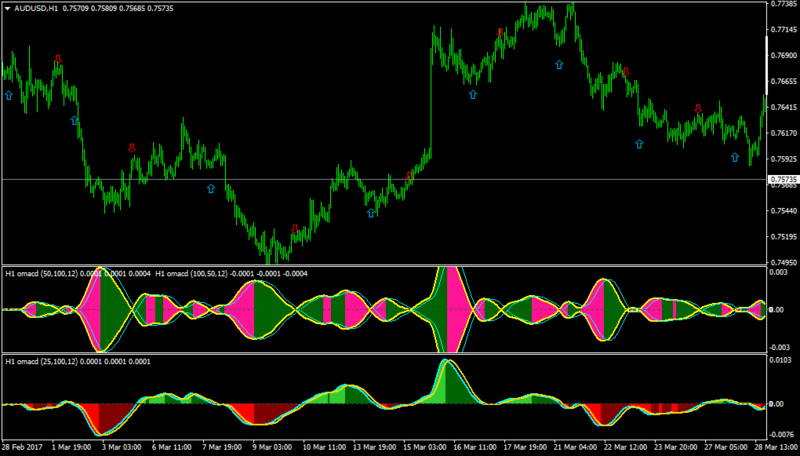800x456 pixels.
Task: Click the 7 Mar 19:00 time label
Action: (222, 447)
